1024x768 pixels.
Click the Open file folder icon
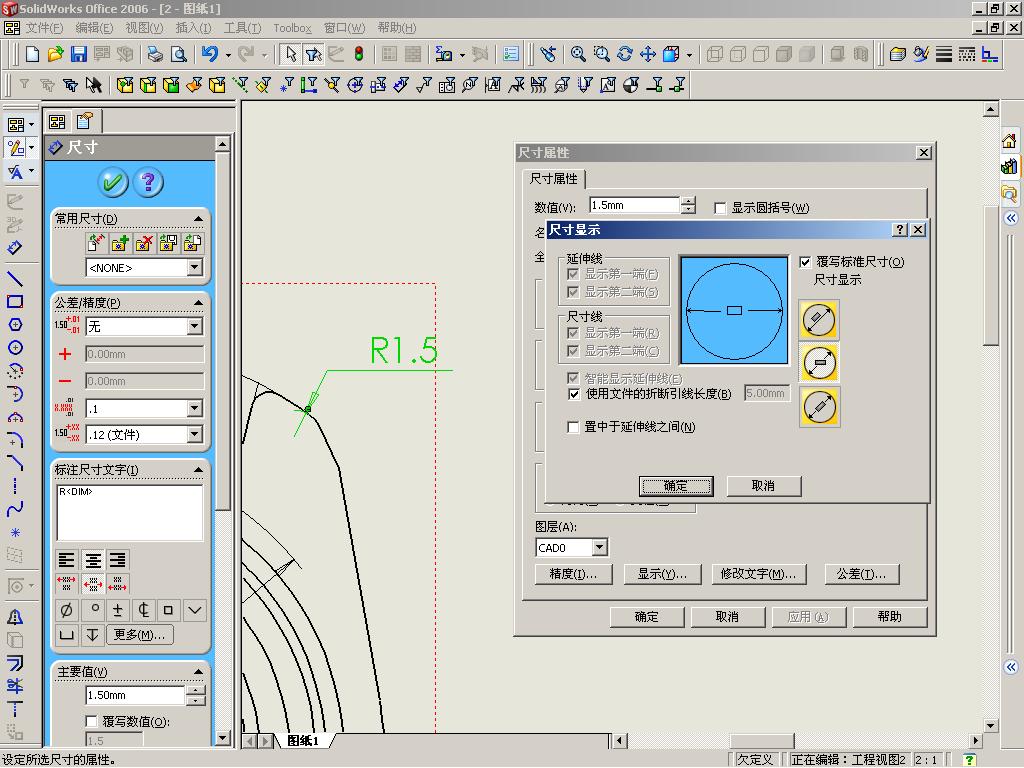coord(56,54)
